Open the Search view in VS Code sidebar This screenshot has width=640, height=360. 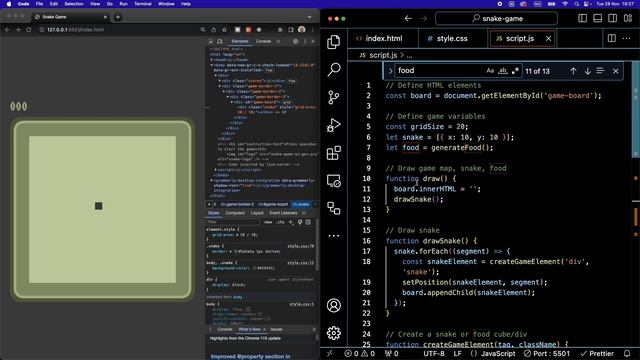coord(333,69)
